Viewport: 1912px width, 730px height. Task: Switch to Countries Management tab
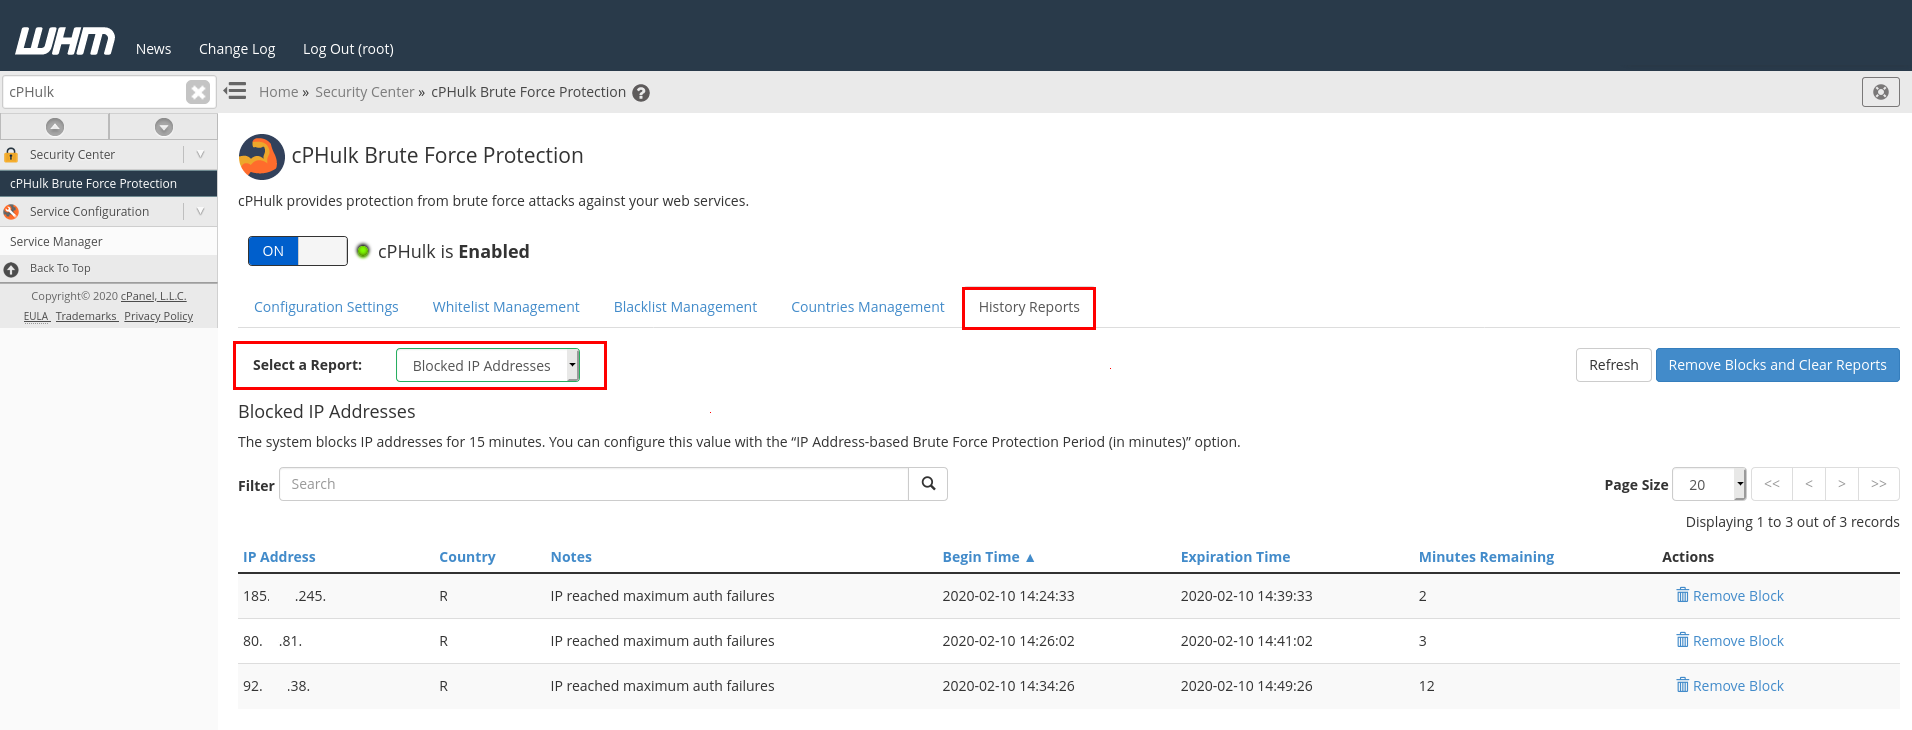point(867,307)
